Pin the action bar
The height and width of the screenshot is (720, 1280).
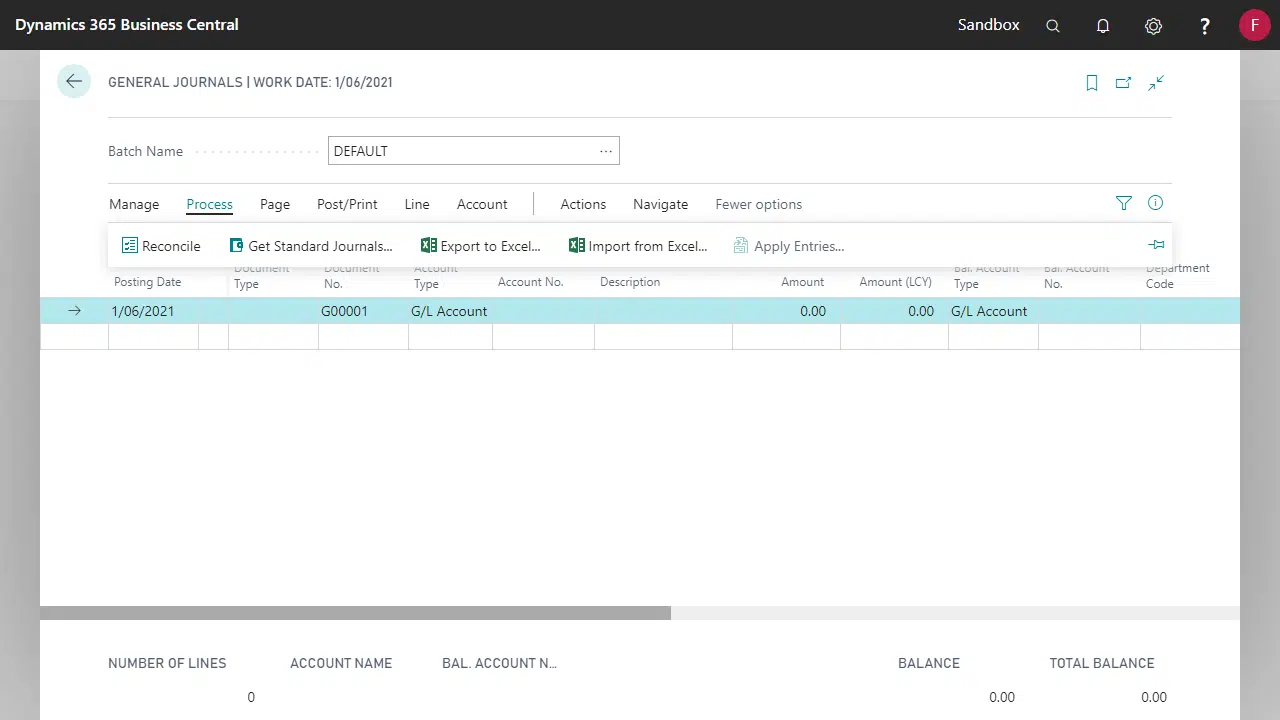tap(1156, 245)
